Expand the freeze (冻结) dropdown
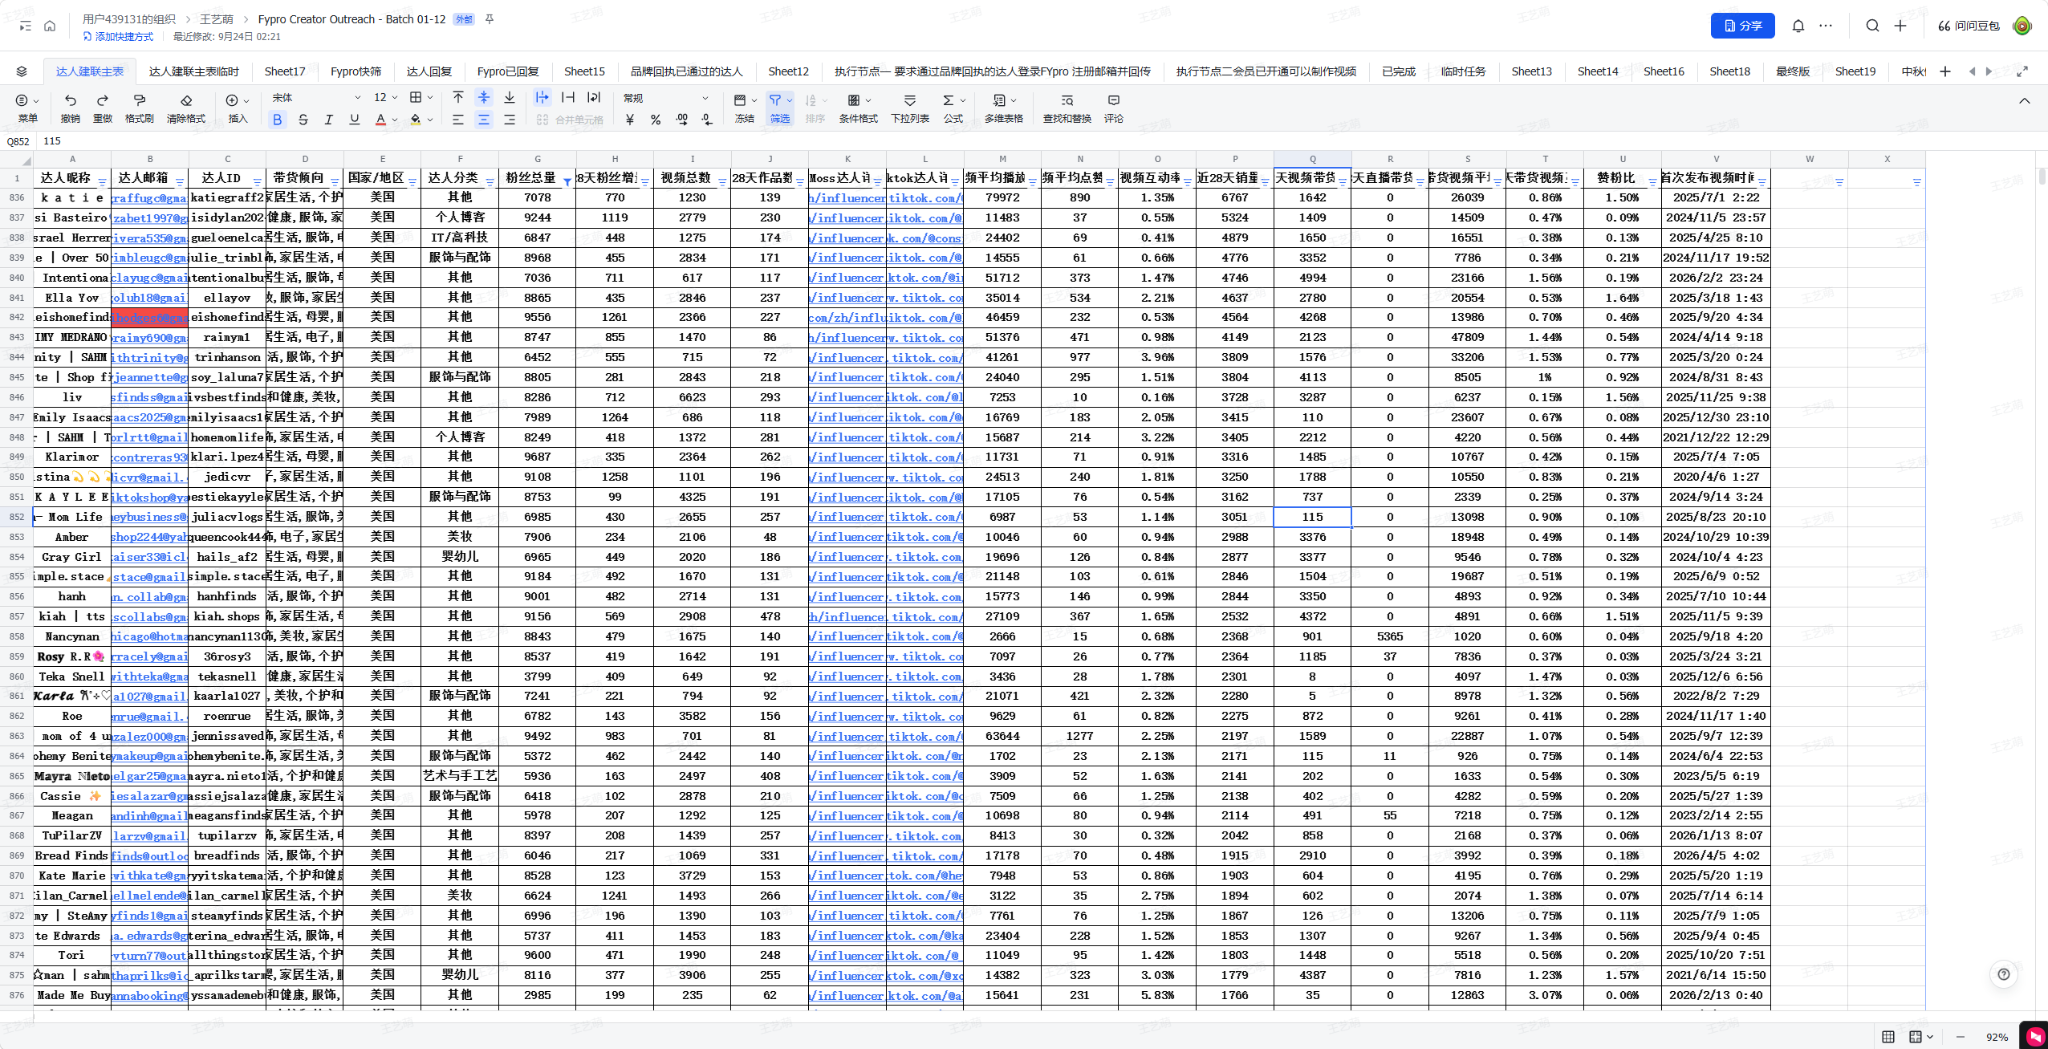Image resolution: width=2048 pixels, height=1049 pixels. pyautogui.click(x=755, y=100)
